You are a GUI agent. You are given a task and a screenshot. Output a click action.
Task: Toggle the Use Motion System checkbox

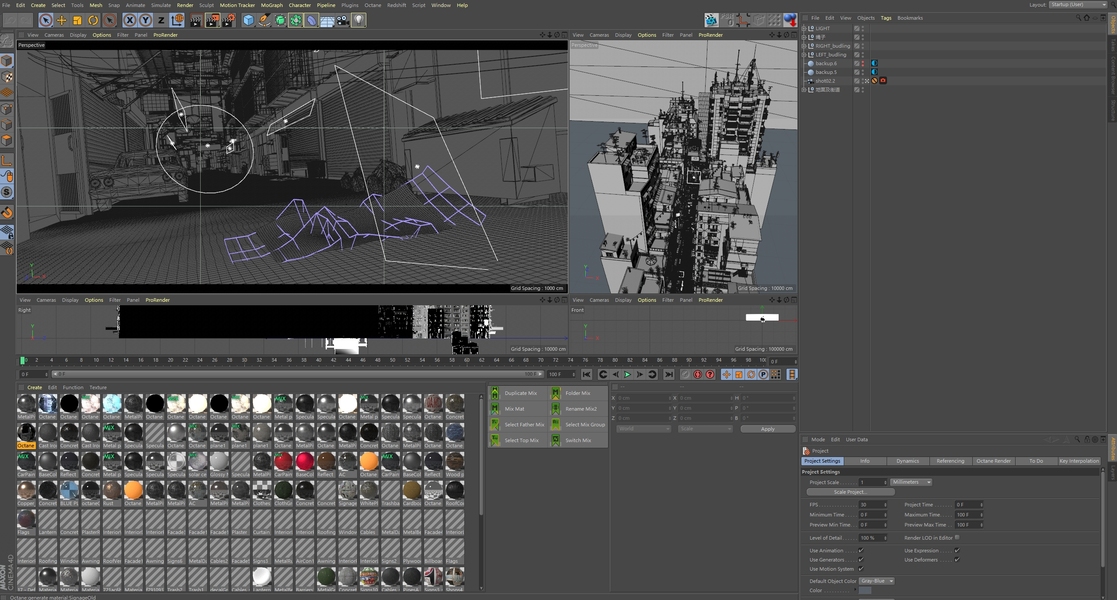click(861, 569)
